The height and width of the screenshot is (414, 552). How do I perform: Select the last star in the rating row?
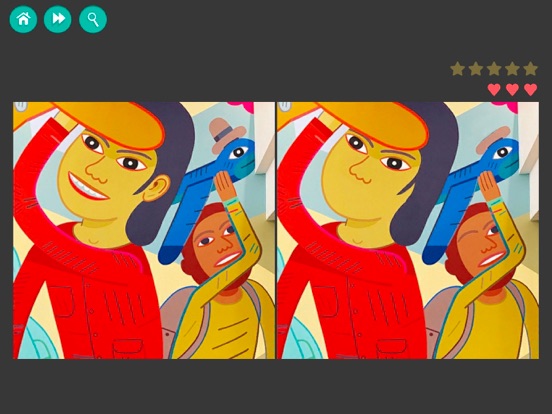click(x=531, y=69)
